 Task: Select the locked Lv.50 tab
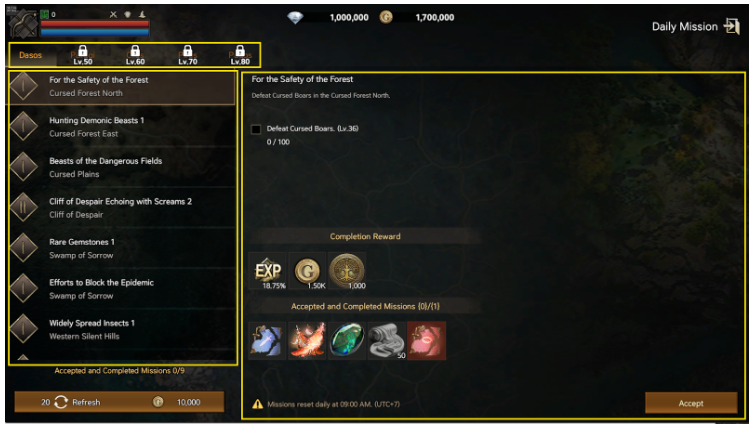(83, 55)
